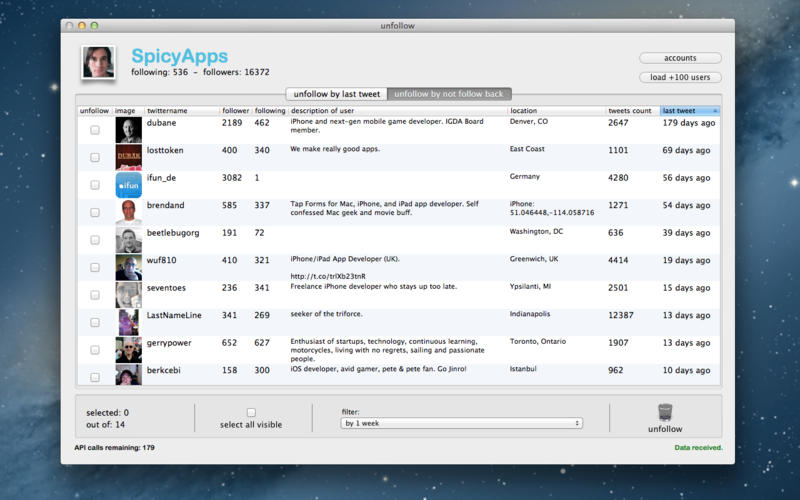
Task: Select the twittername 'LastNameLine'
Action: point(174,315)
